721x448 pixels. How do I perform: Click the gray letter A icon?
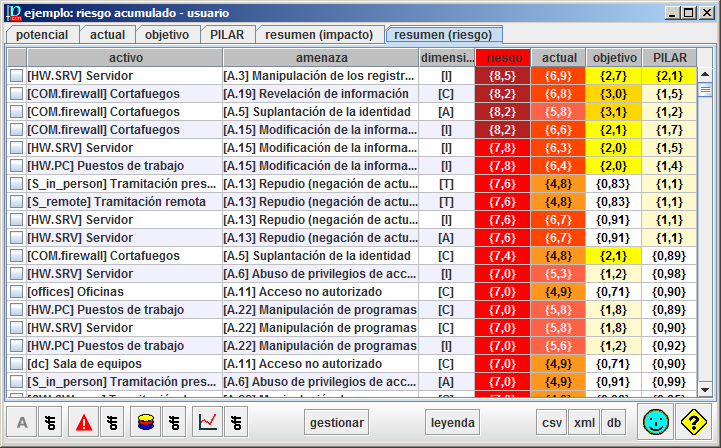pyautogui.click(x=22, y=423)
